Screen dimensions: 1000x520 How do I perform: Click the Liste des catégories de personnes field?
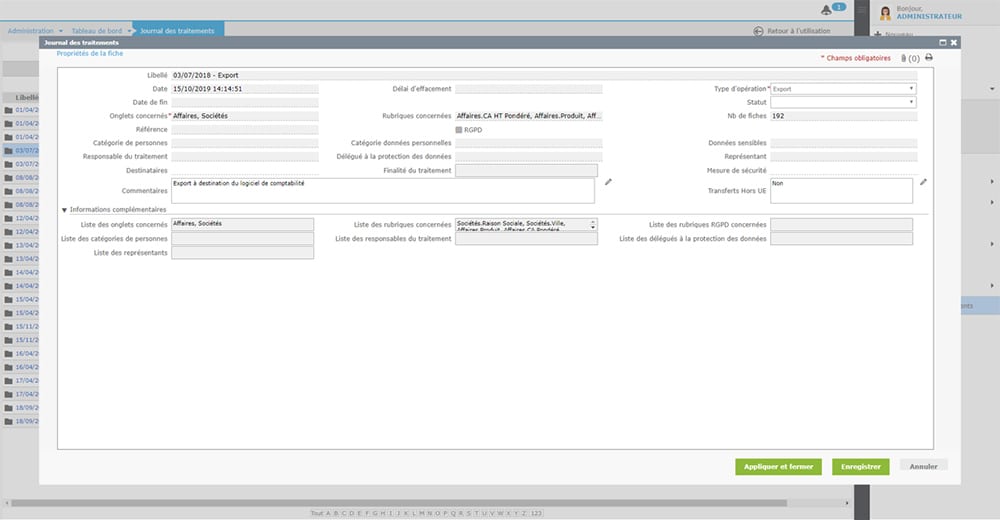[x=242, y=239]
